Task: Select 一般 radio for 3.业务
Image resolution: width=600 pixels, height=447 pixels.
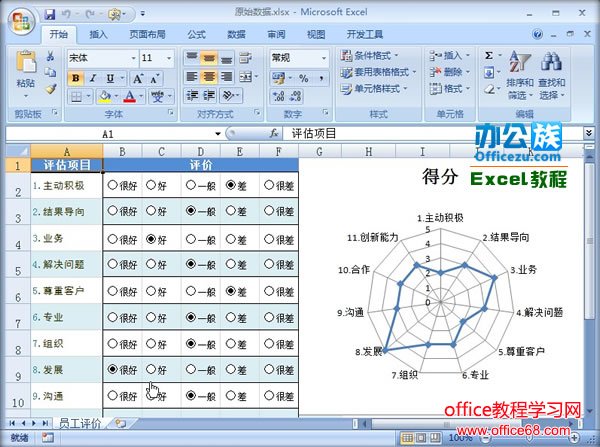Action: (191, 239)
